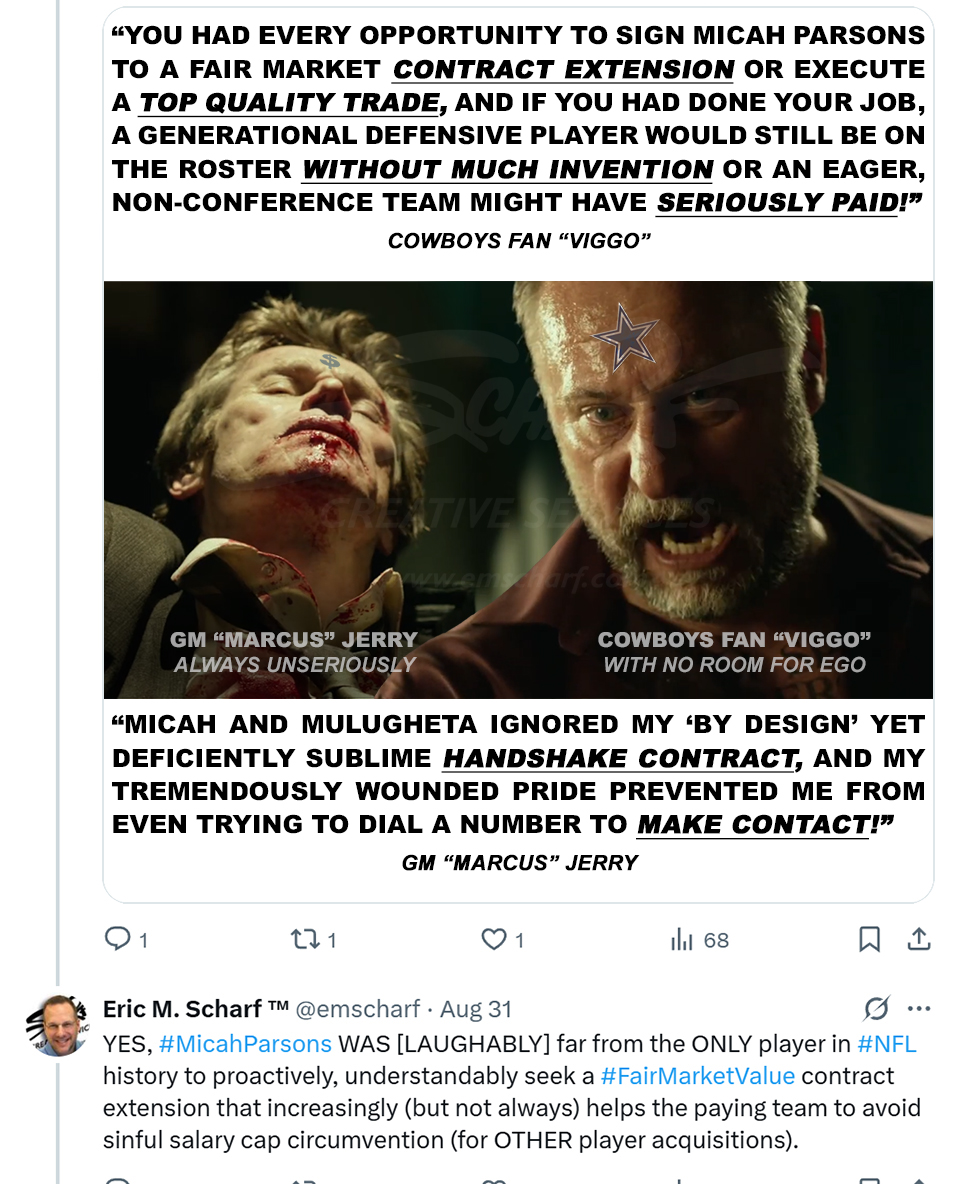Screen dimensions: 960x1184
Task: Repost the meme tweet
Action: (302, 939)
